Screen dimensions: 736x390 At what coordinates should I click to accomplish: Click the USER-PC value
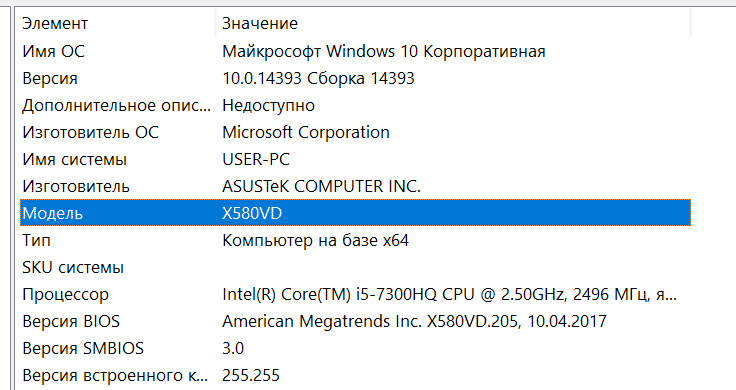(x=256, y=160)
